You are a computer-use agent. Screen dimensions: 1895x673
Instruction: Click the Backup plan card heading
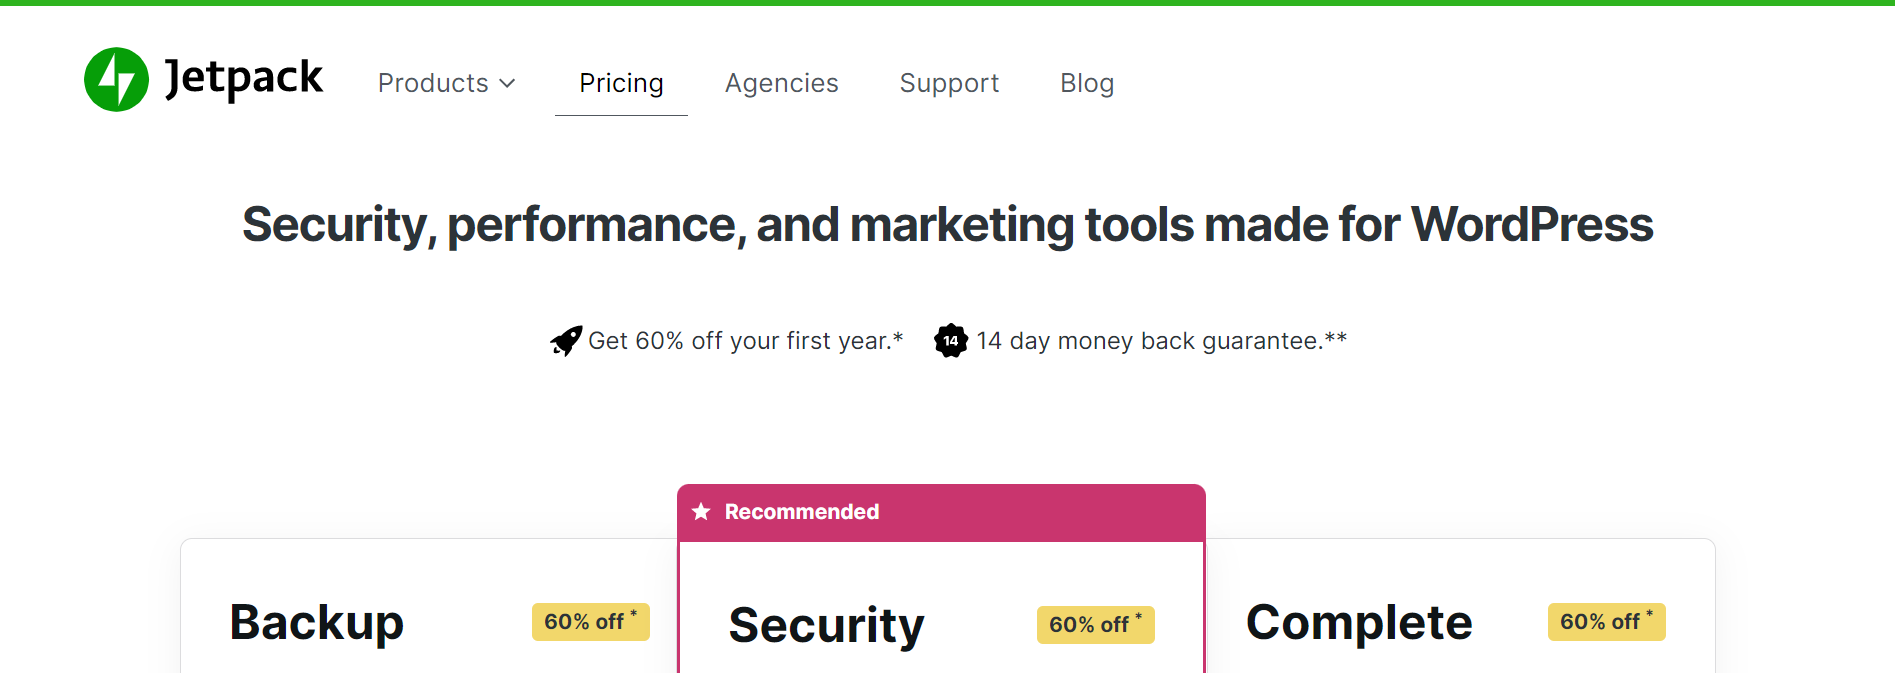click(316, 621)
